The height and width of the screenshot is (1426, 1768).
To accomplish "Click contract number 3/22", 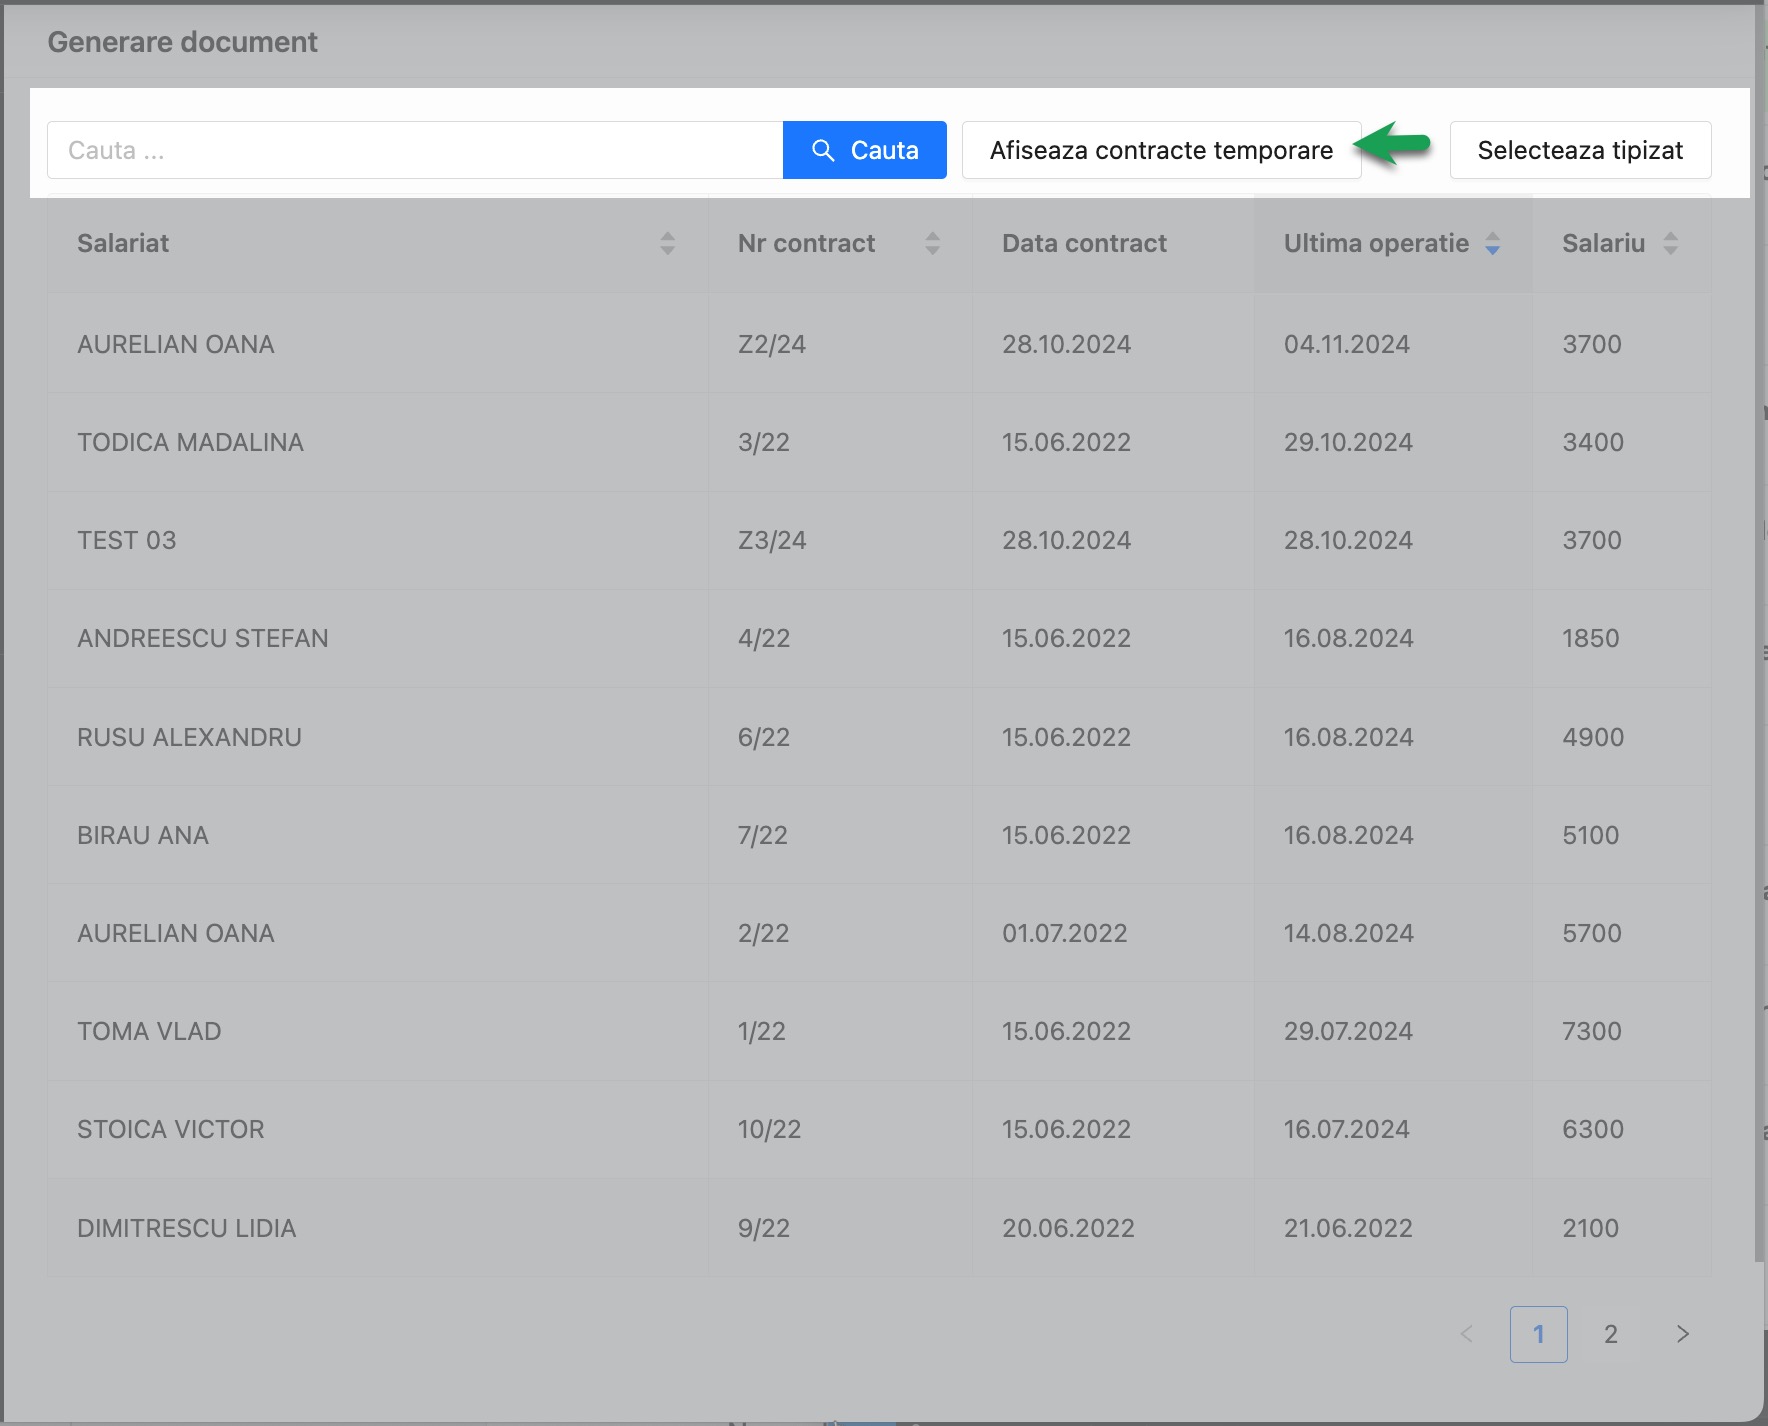I will 764,442.
